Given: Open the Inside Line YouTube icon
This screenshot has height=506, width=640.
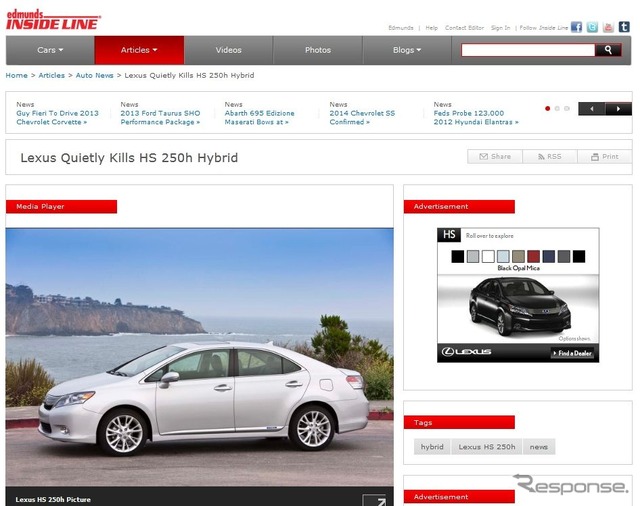Looking at the screenshot, I should [608, 27].
